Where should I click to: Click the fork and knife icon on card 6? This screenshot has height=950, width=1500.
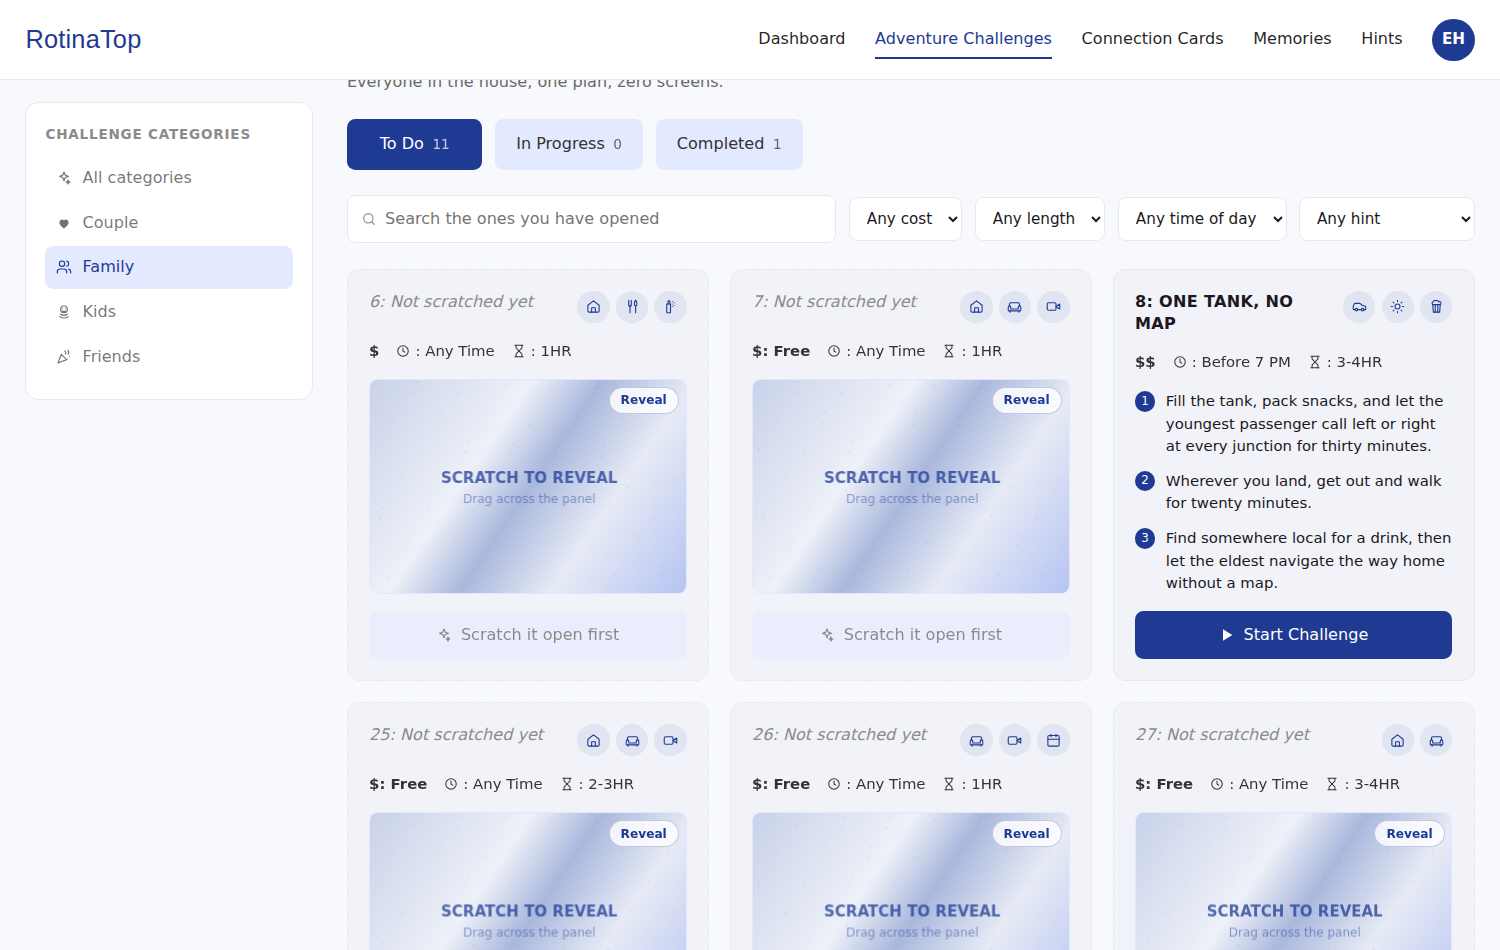[632, 307]
